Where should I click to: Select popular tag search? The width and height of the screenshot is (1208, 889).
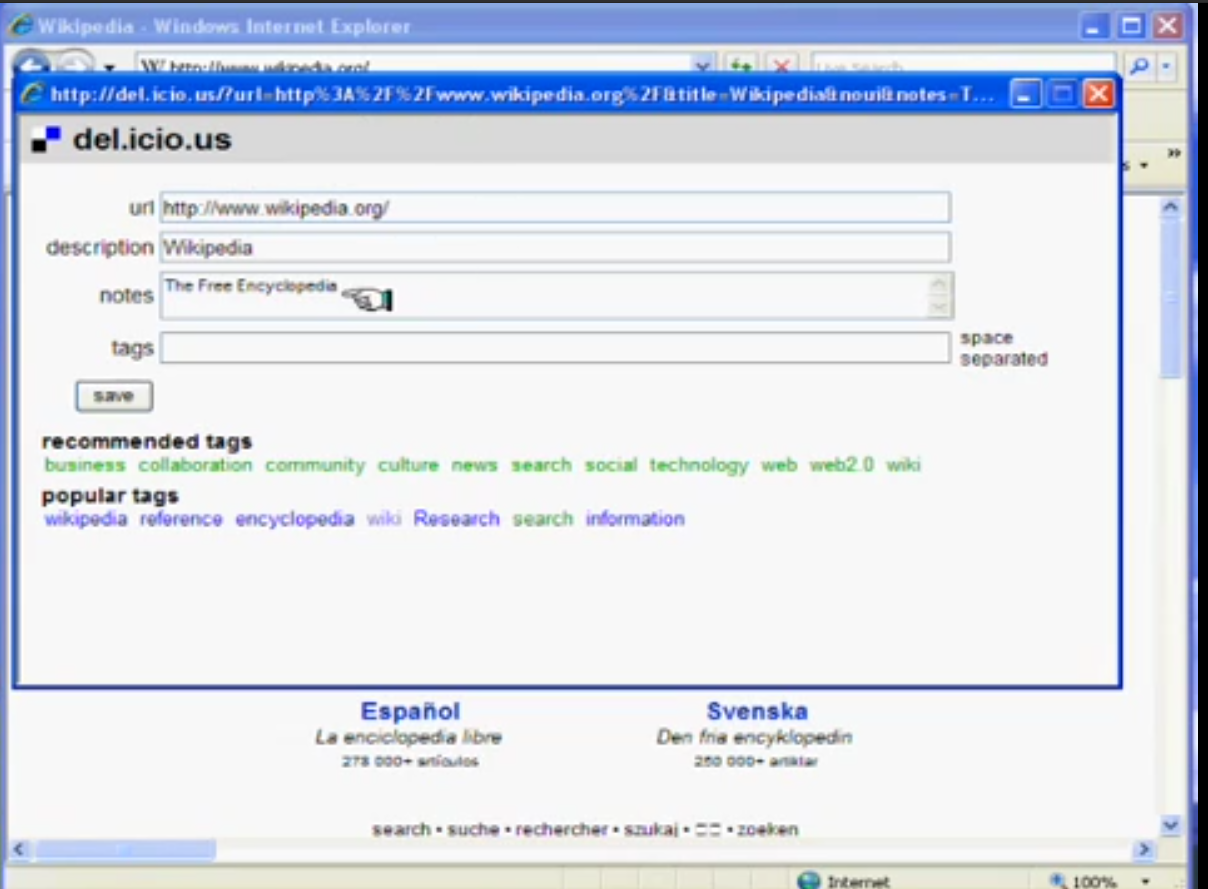tap(543, 519)
